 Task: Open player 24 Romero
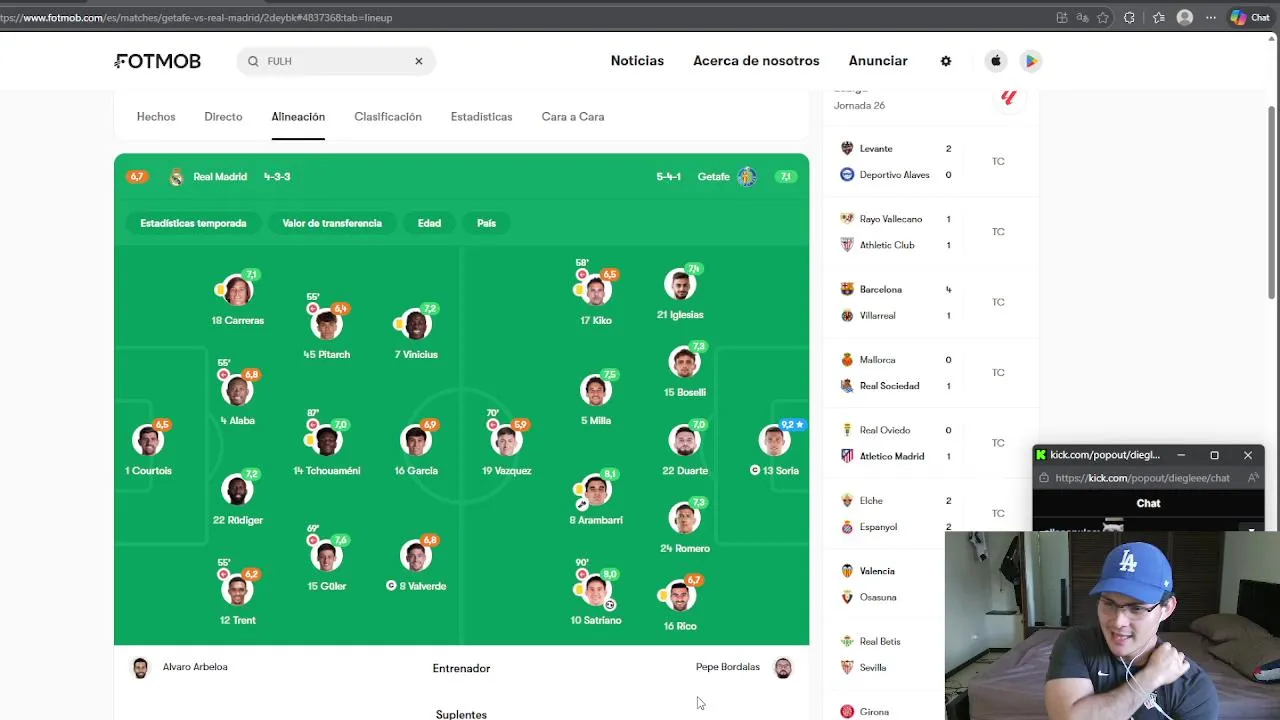point(685,524)
